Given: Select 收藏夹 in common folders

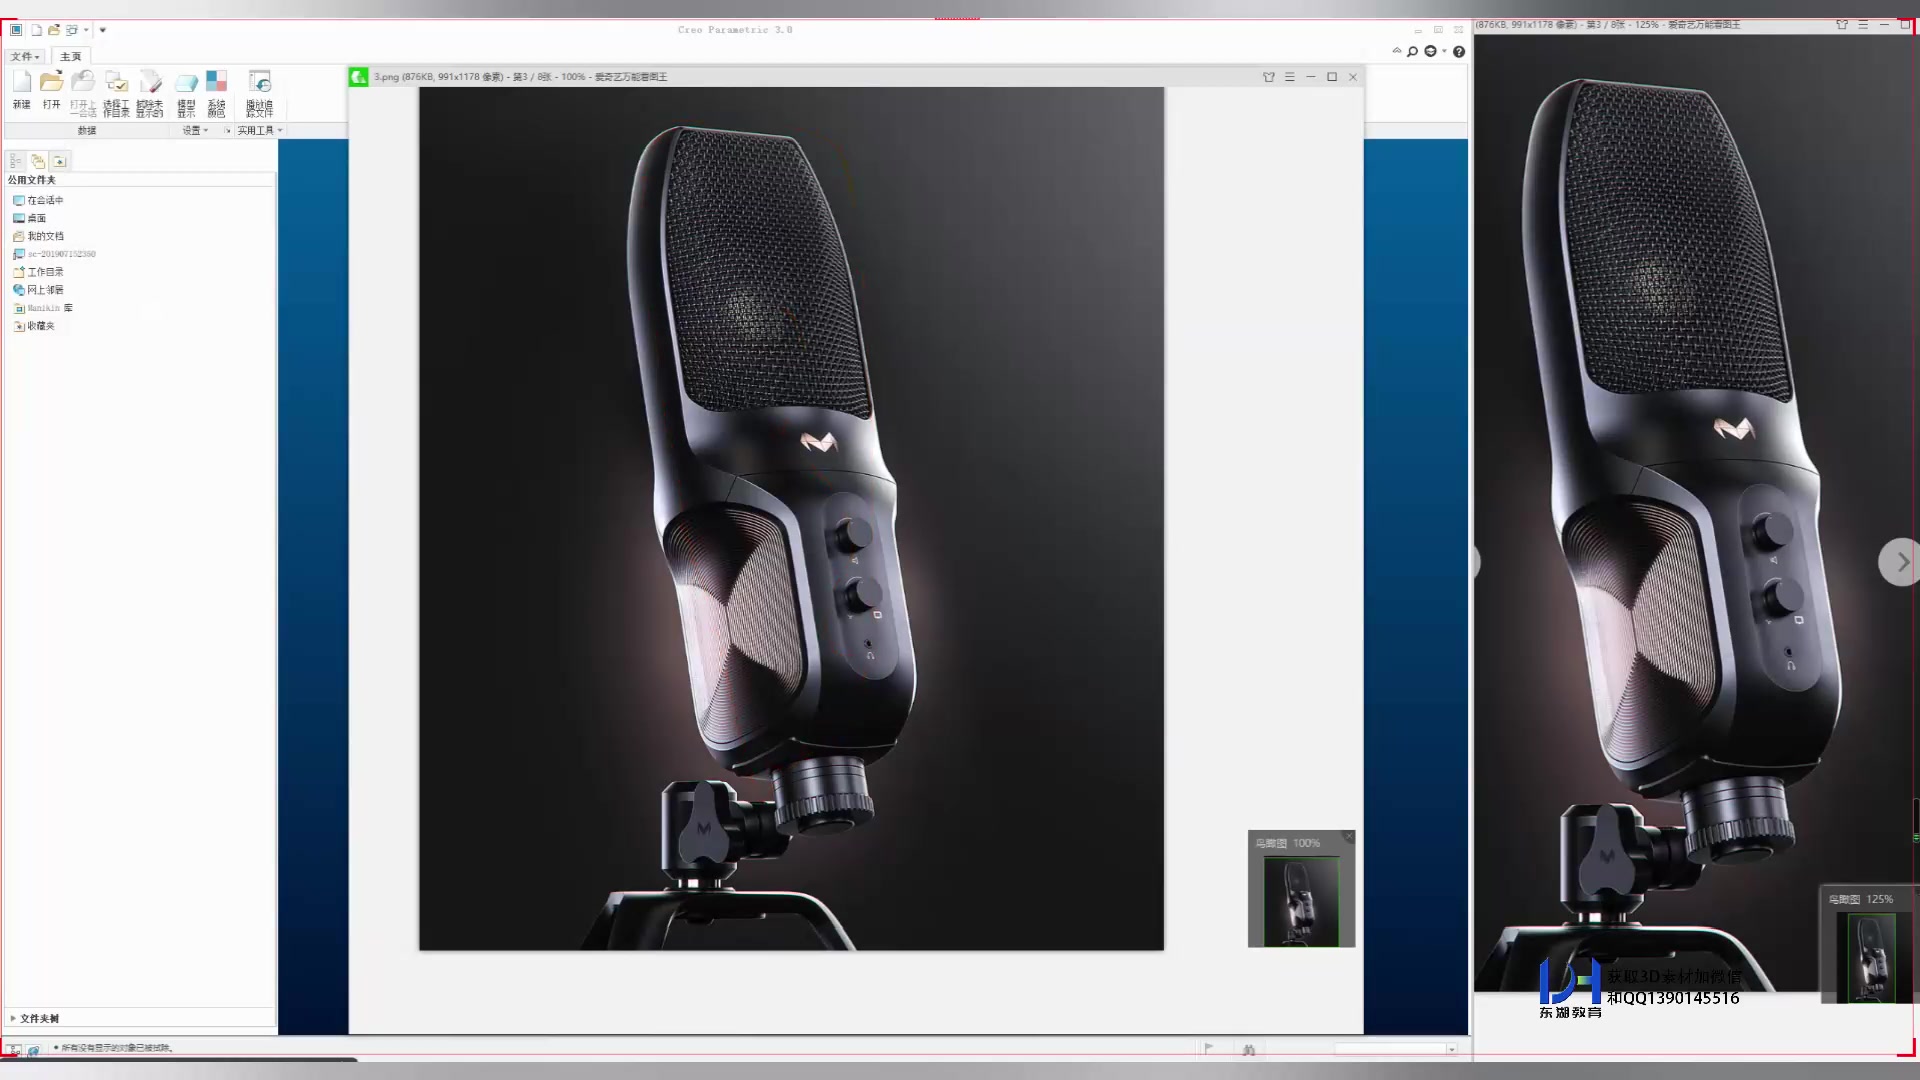Looking at the screenshot, I should pos(34,326).
